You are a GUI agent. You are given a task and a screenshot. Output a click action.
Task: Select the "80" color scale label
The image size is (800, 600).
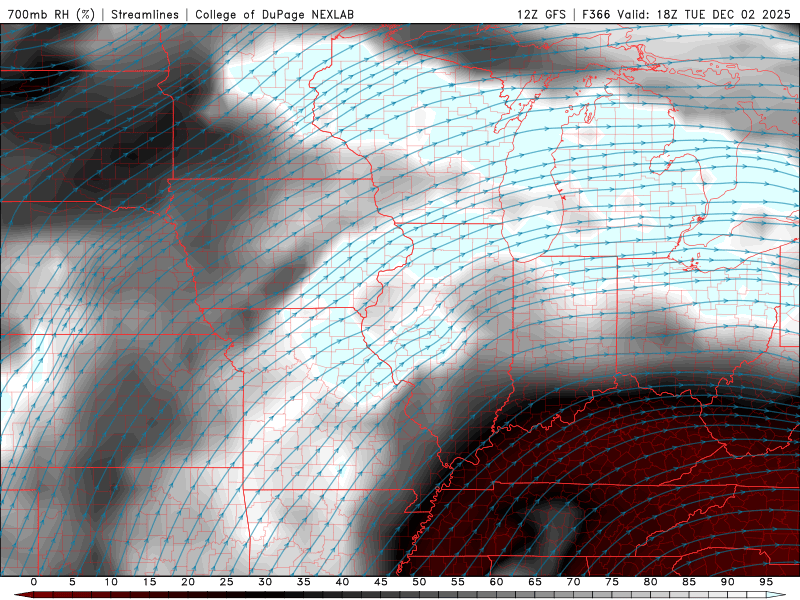pos(650,582)
